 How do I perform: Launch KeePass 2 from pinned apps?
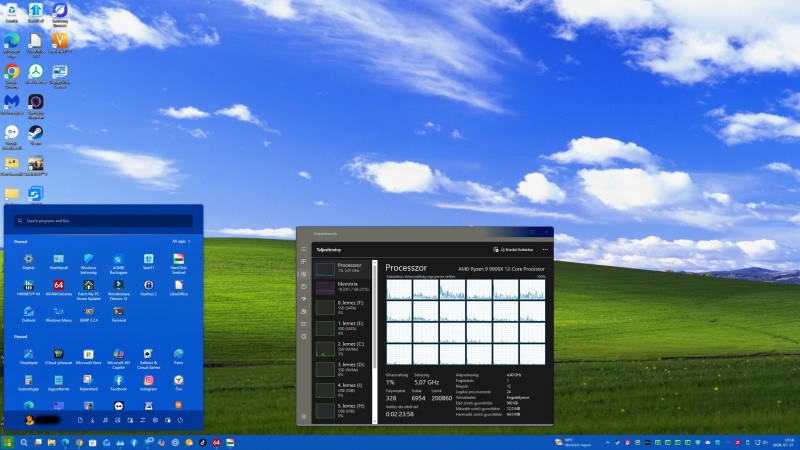pyautogui.click(x=148, y=288)
